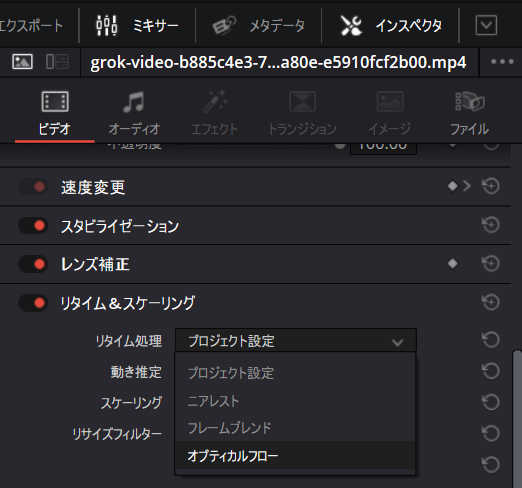This screenshot has width=522, height=488.
Task: Reset the 動き推定 parameter
Action: pos(491,371)
